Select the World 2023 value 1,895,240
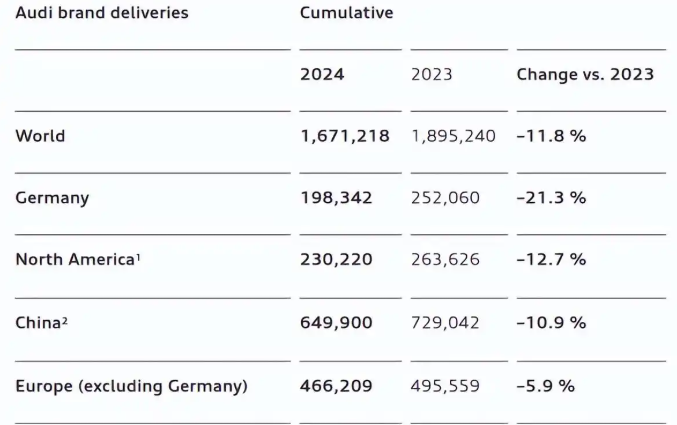 tap(453, 136)
